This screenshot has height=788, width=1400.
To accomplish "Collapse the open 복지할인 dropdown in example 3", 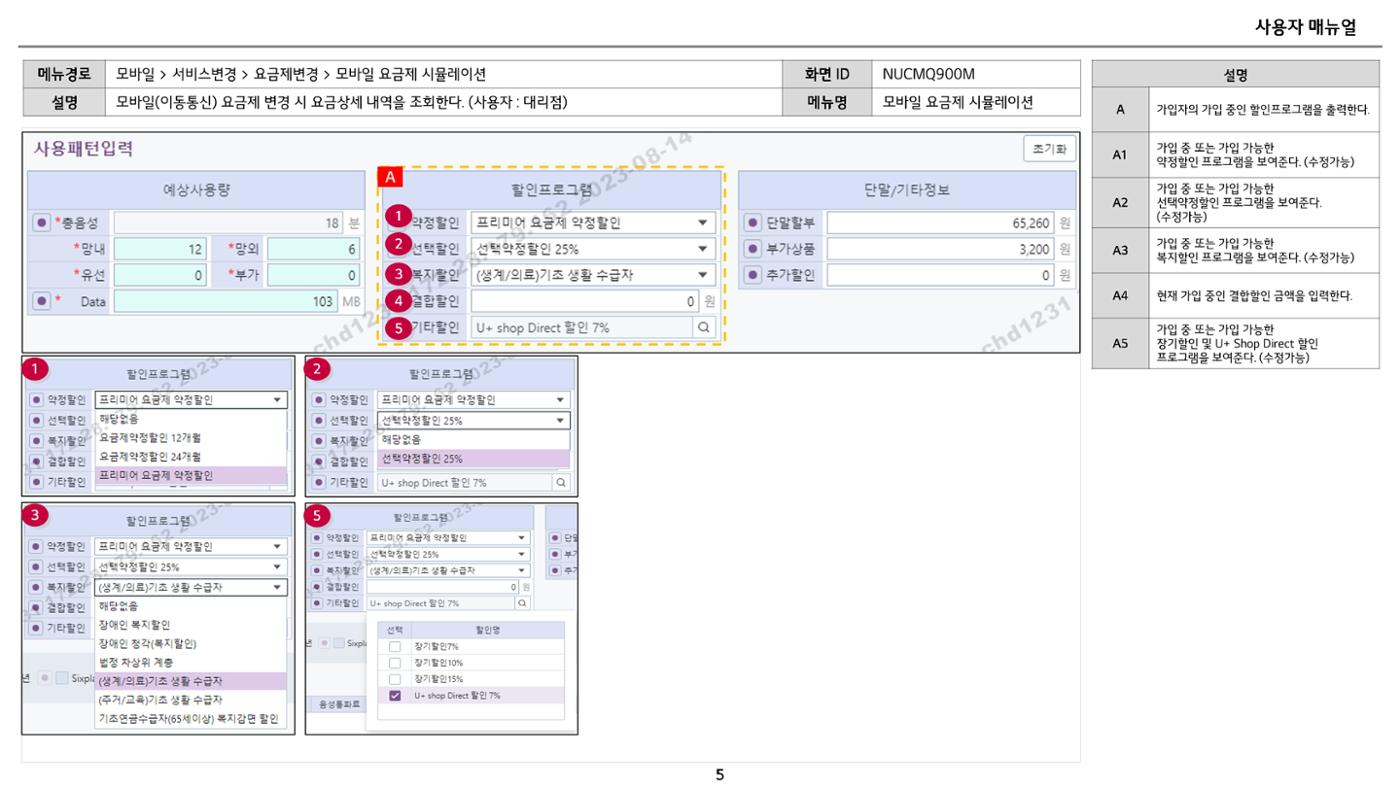I will (x=191, y=588).
